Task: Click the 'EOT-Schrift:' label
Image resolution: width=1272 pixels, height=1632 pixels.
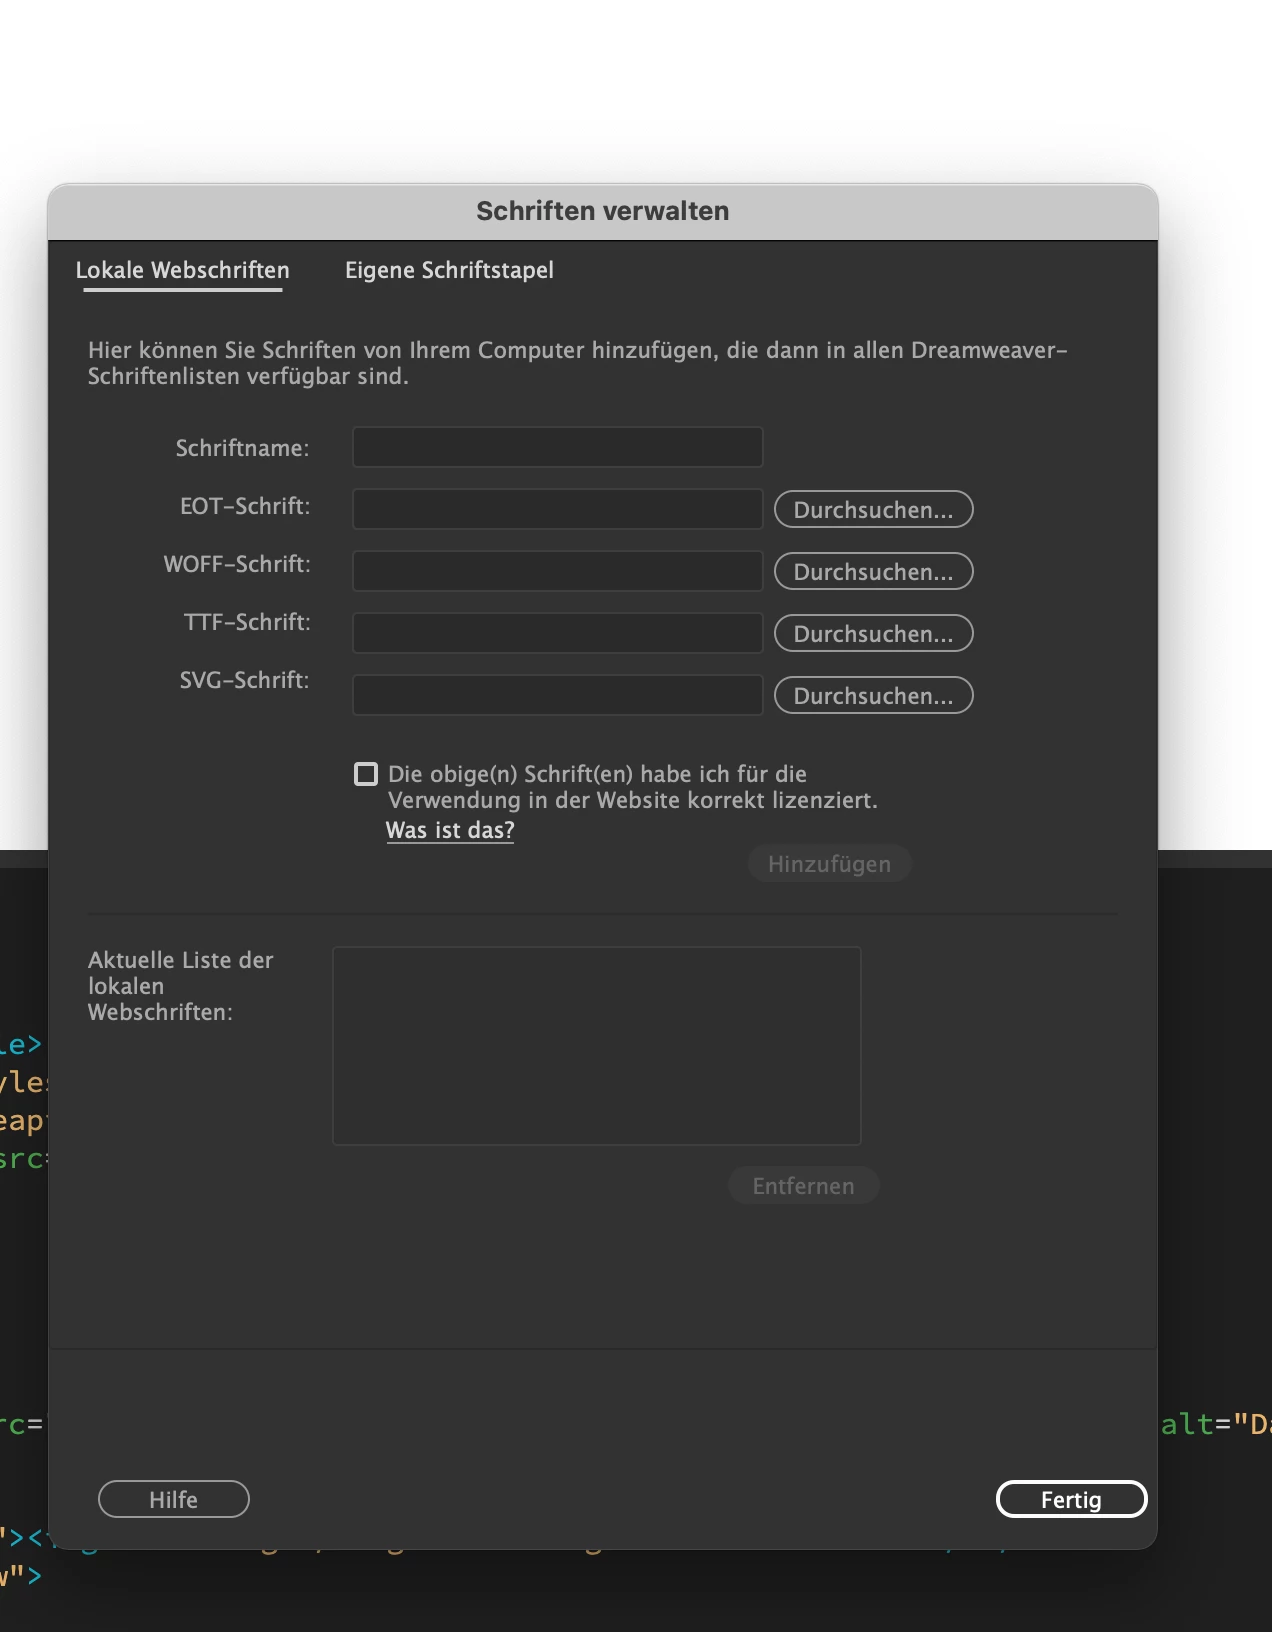Action: click(x=245, y=506)
